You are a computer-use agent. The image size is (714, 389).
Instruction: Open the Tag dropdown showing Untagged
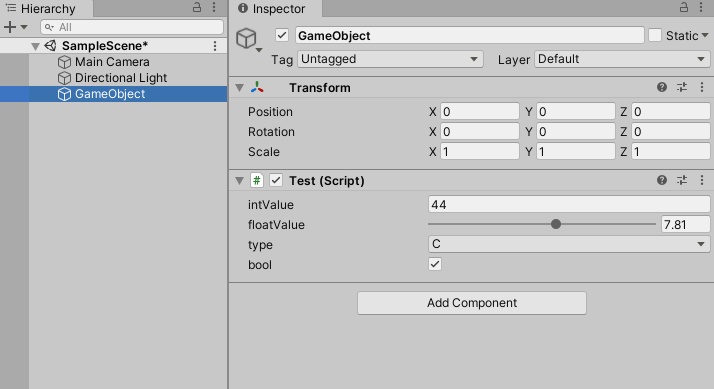(390, 59)
